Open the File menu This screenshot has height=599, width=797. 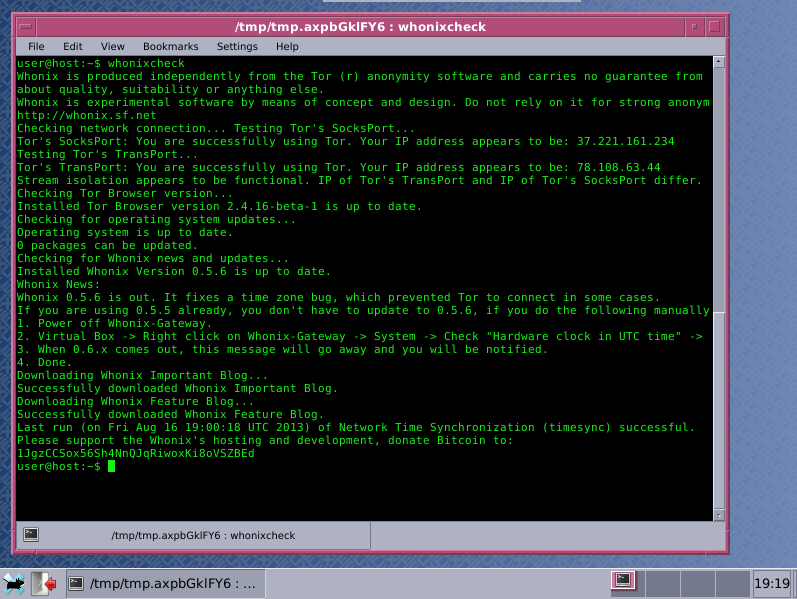coord(36,46)
